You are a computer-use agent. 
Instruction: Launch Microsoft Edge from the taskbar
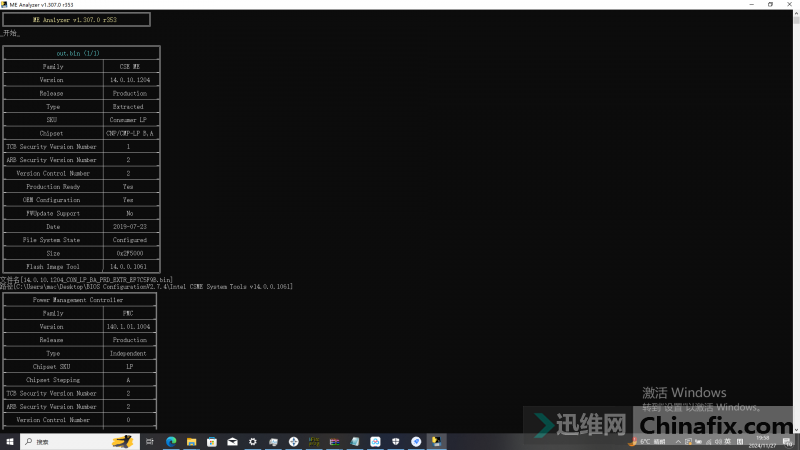pos(171,442)
